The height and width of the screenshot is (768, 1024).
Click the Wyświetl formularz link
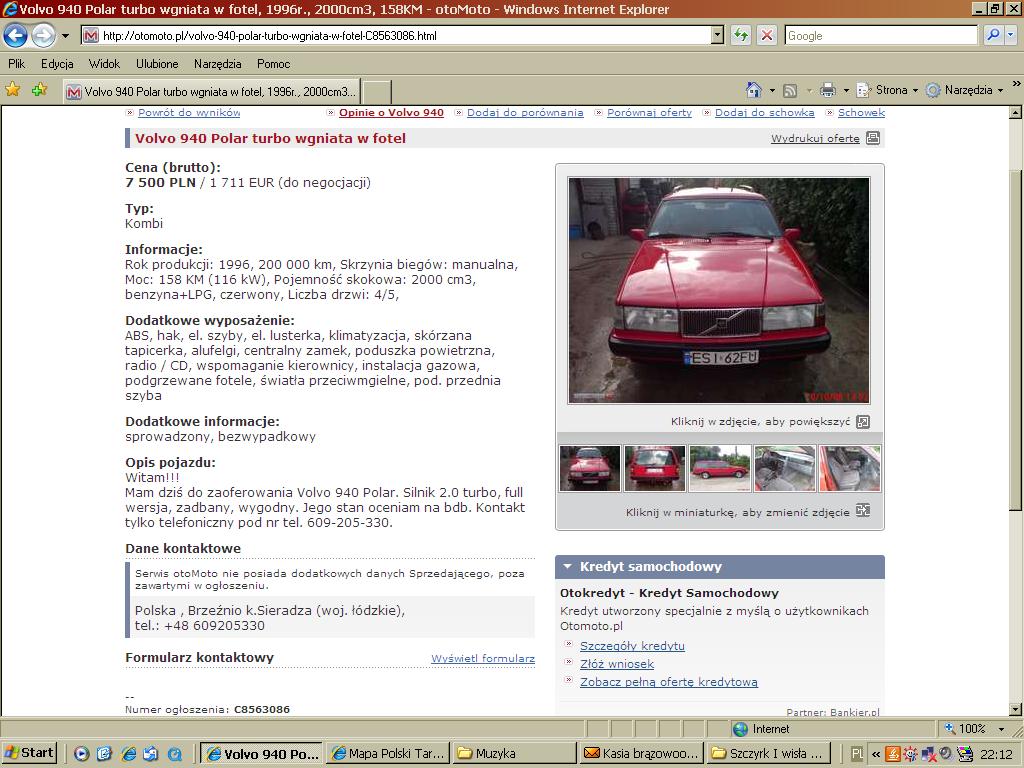tap(482, 659)
